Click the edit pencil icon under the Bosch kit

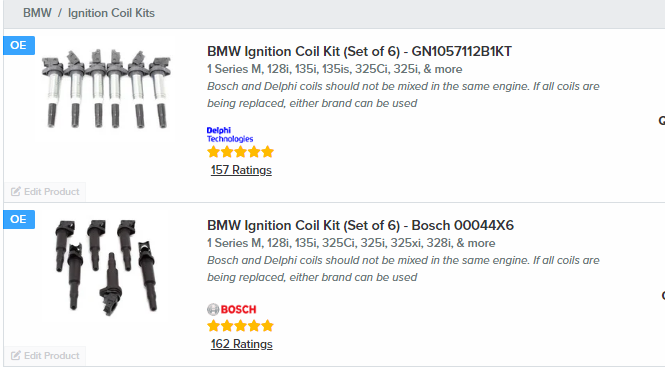(16, 356)
